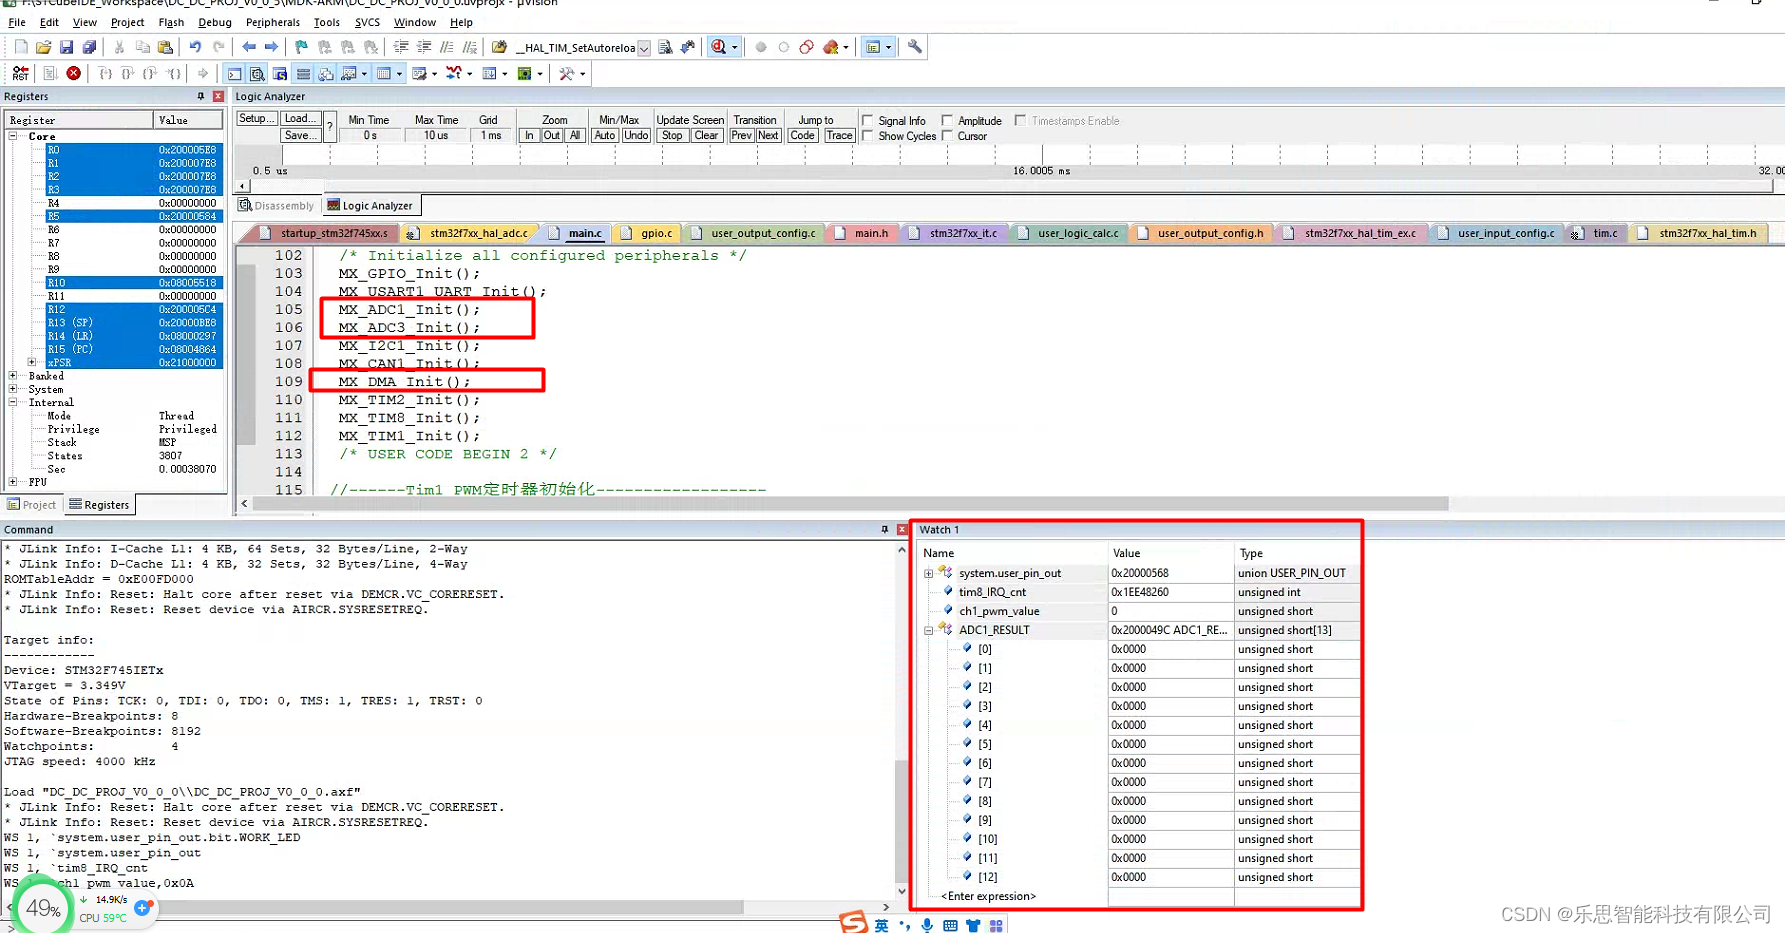Enable the Show Cycles checkbox
The width and height of the screenshot is (1785, 933).
(x=868, y=136)
